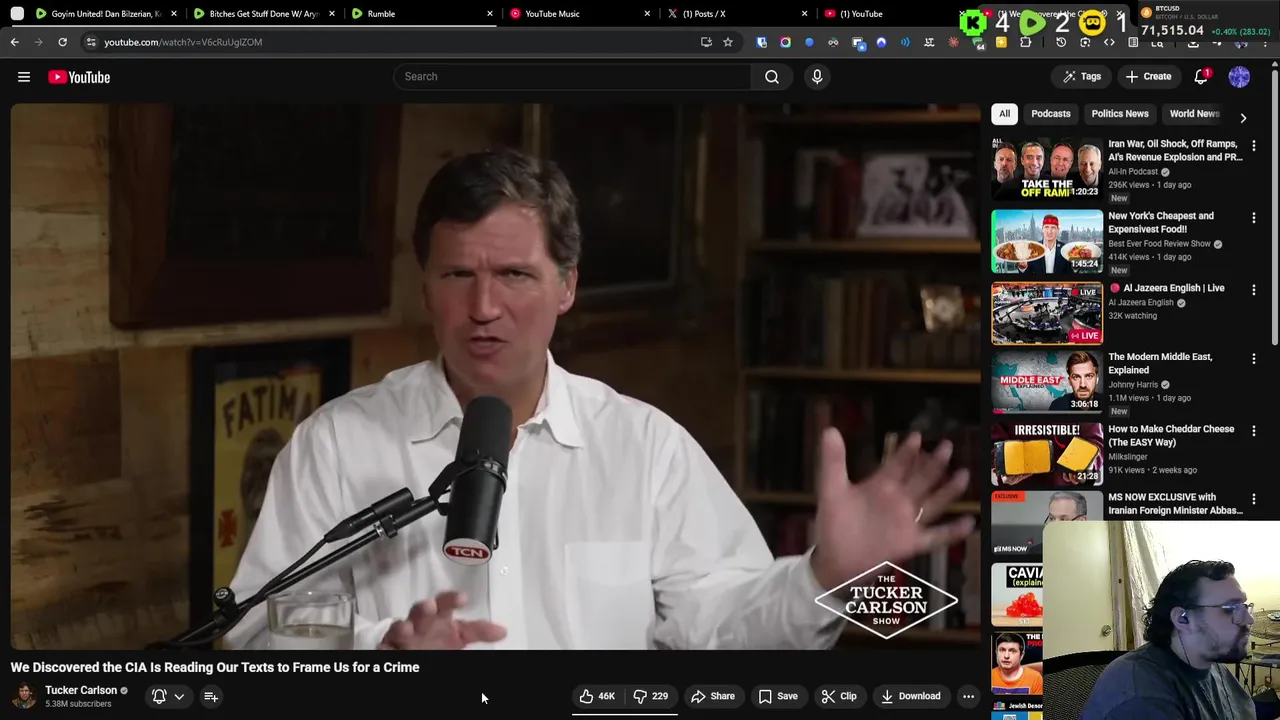Image resolution: width=1280 pixels, height=720 pixels.
Task: Open the YouTube guide hamburger menu
Action: [24, 77]
